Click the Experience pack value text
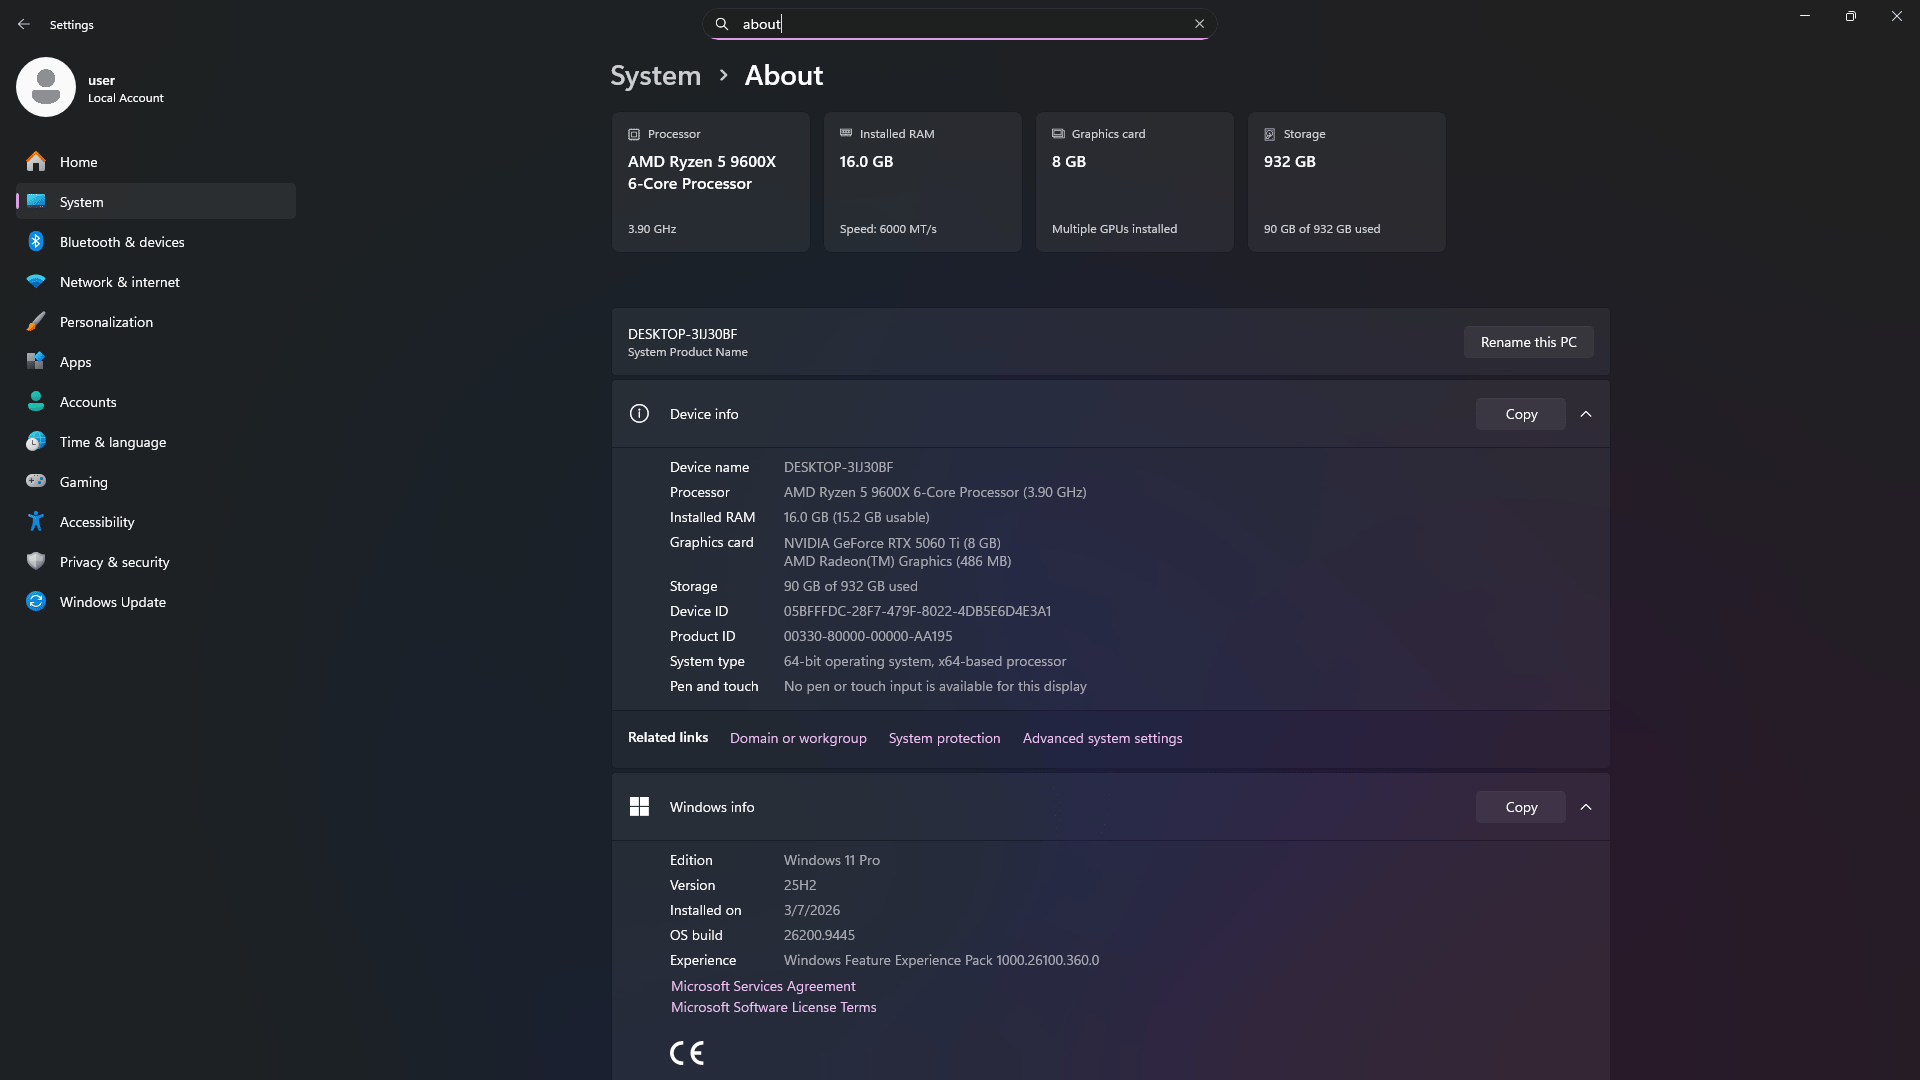 point(941,960)
